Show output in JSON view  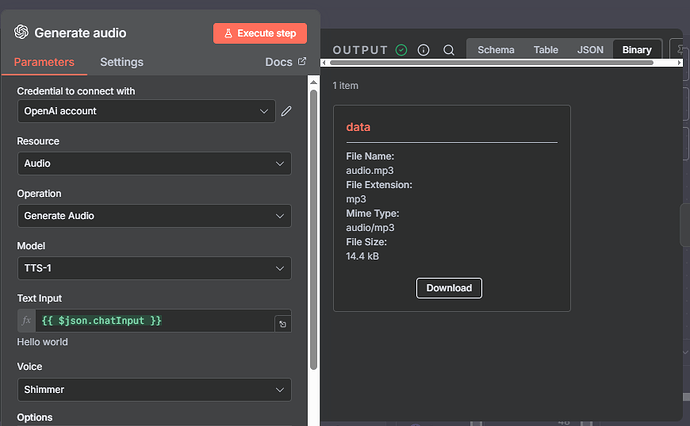tap(590, 50)
